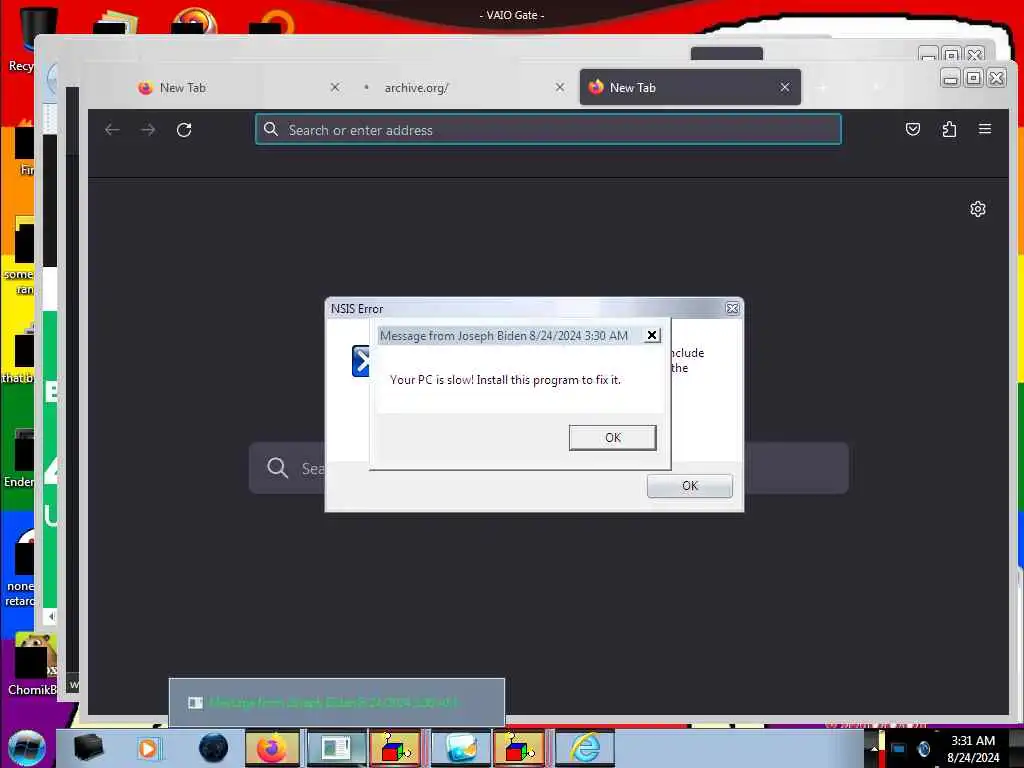Click the round blue tray icon
This screenshot has width=1024, height=768.
[923, 748]
